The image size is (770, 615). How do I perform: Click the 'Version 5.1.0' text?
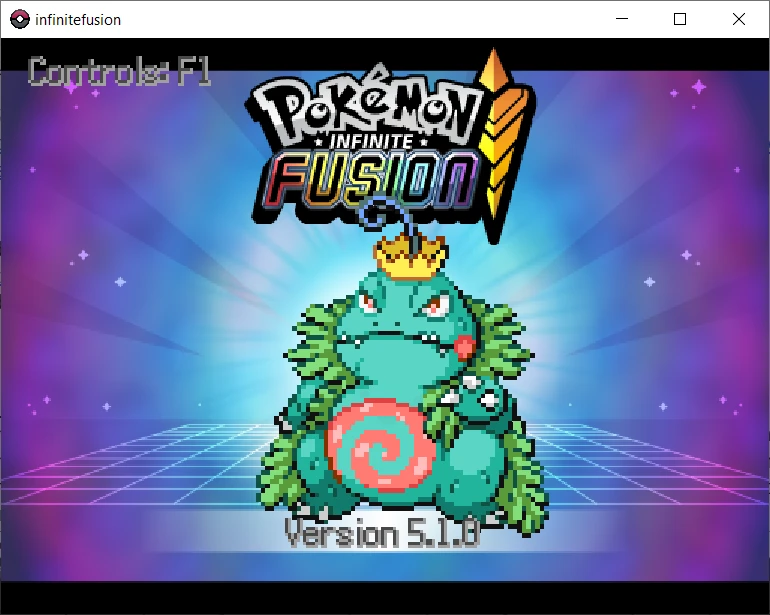tap(382, 533)
